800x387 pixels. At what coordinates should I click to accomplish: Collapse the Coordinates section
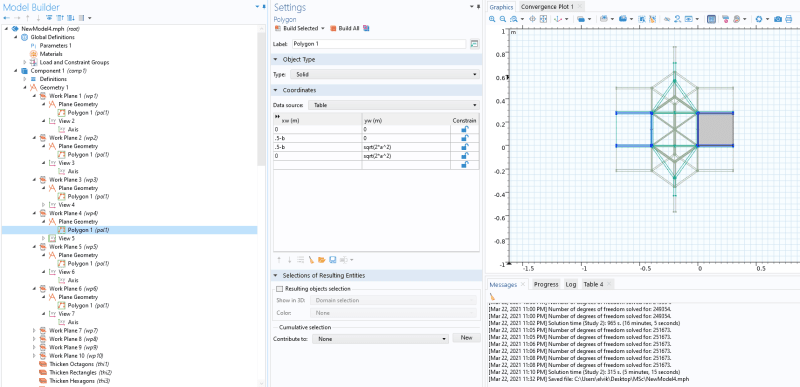[277, 90]
